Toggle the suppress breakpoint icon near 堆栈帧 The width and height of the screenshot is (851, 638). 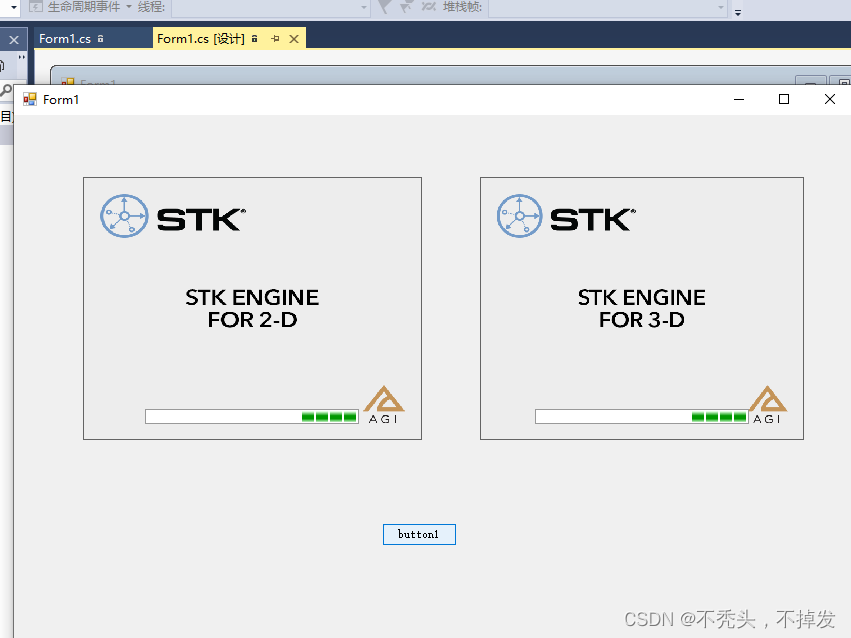427,9
